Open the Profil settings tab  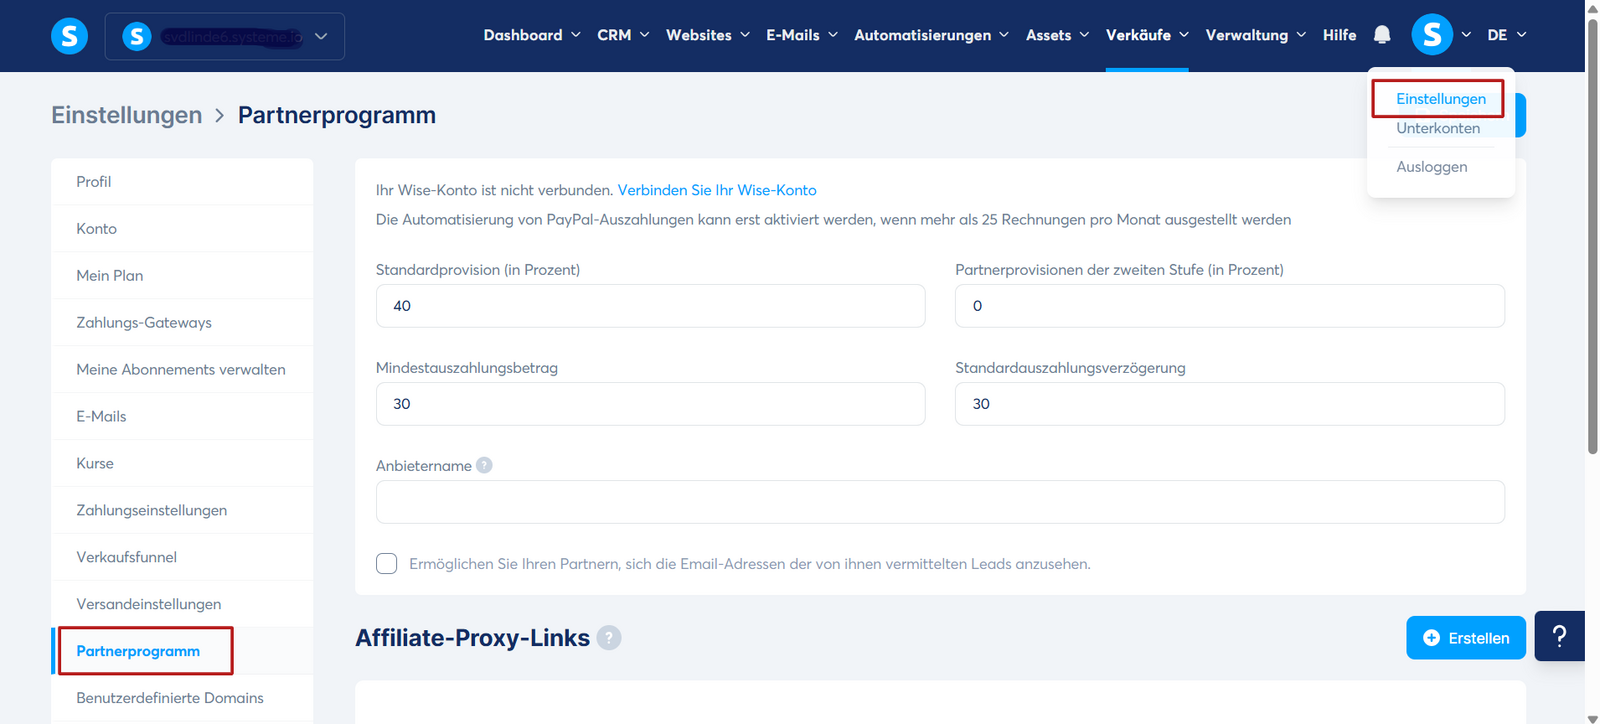click(182, 182)
